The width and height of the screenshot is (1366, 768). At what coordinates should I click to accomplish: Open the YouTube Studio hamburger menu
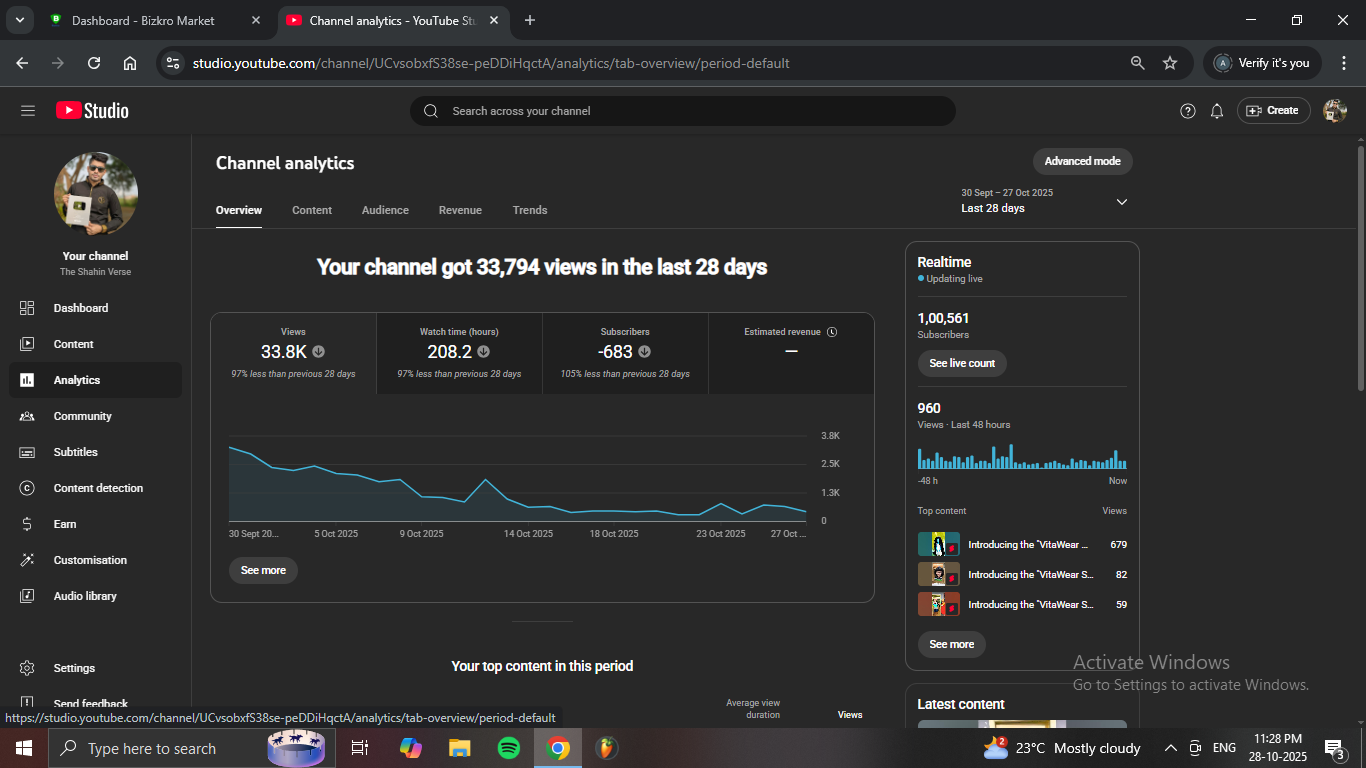pyautogui.click(x=28, y=111)
